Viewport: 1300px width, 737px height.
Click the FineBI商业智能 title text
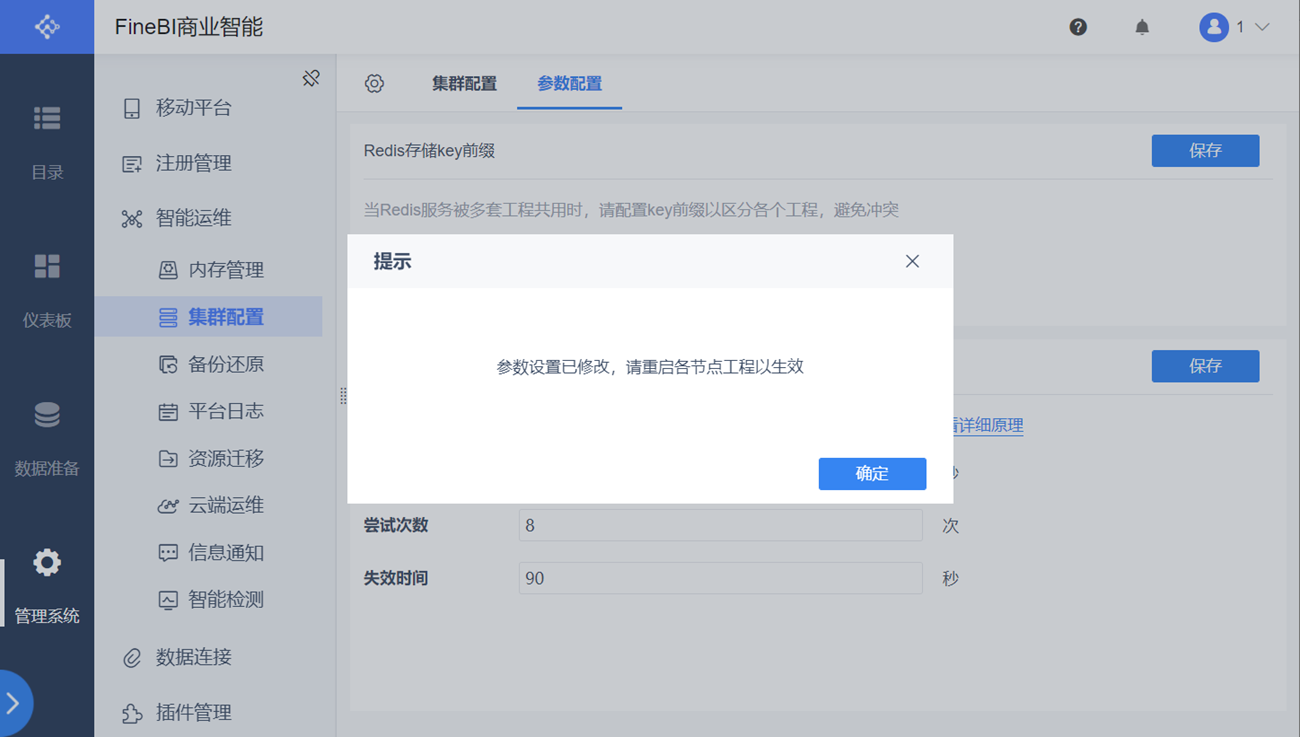(x=189, y=27)
